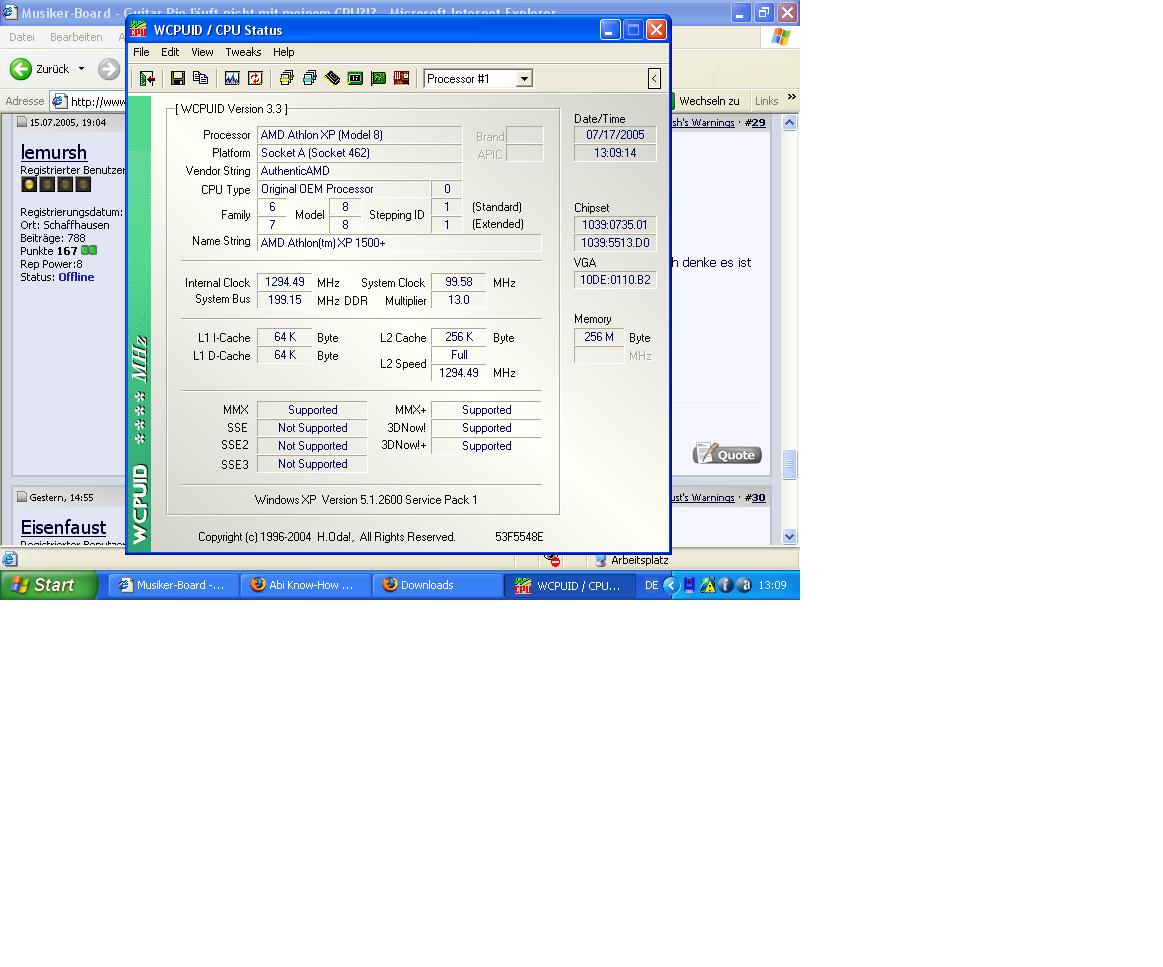Click the address bar in Internet Explorer

[x=88, y=102]
